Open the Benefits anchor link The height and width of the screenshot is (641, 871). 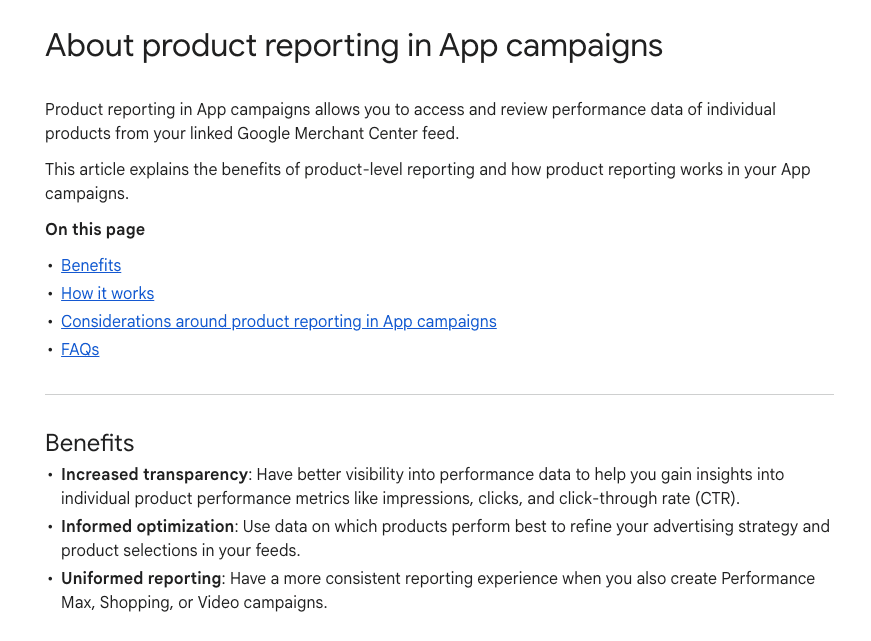pyautogui.click(x=91, y=266)
